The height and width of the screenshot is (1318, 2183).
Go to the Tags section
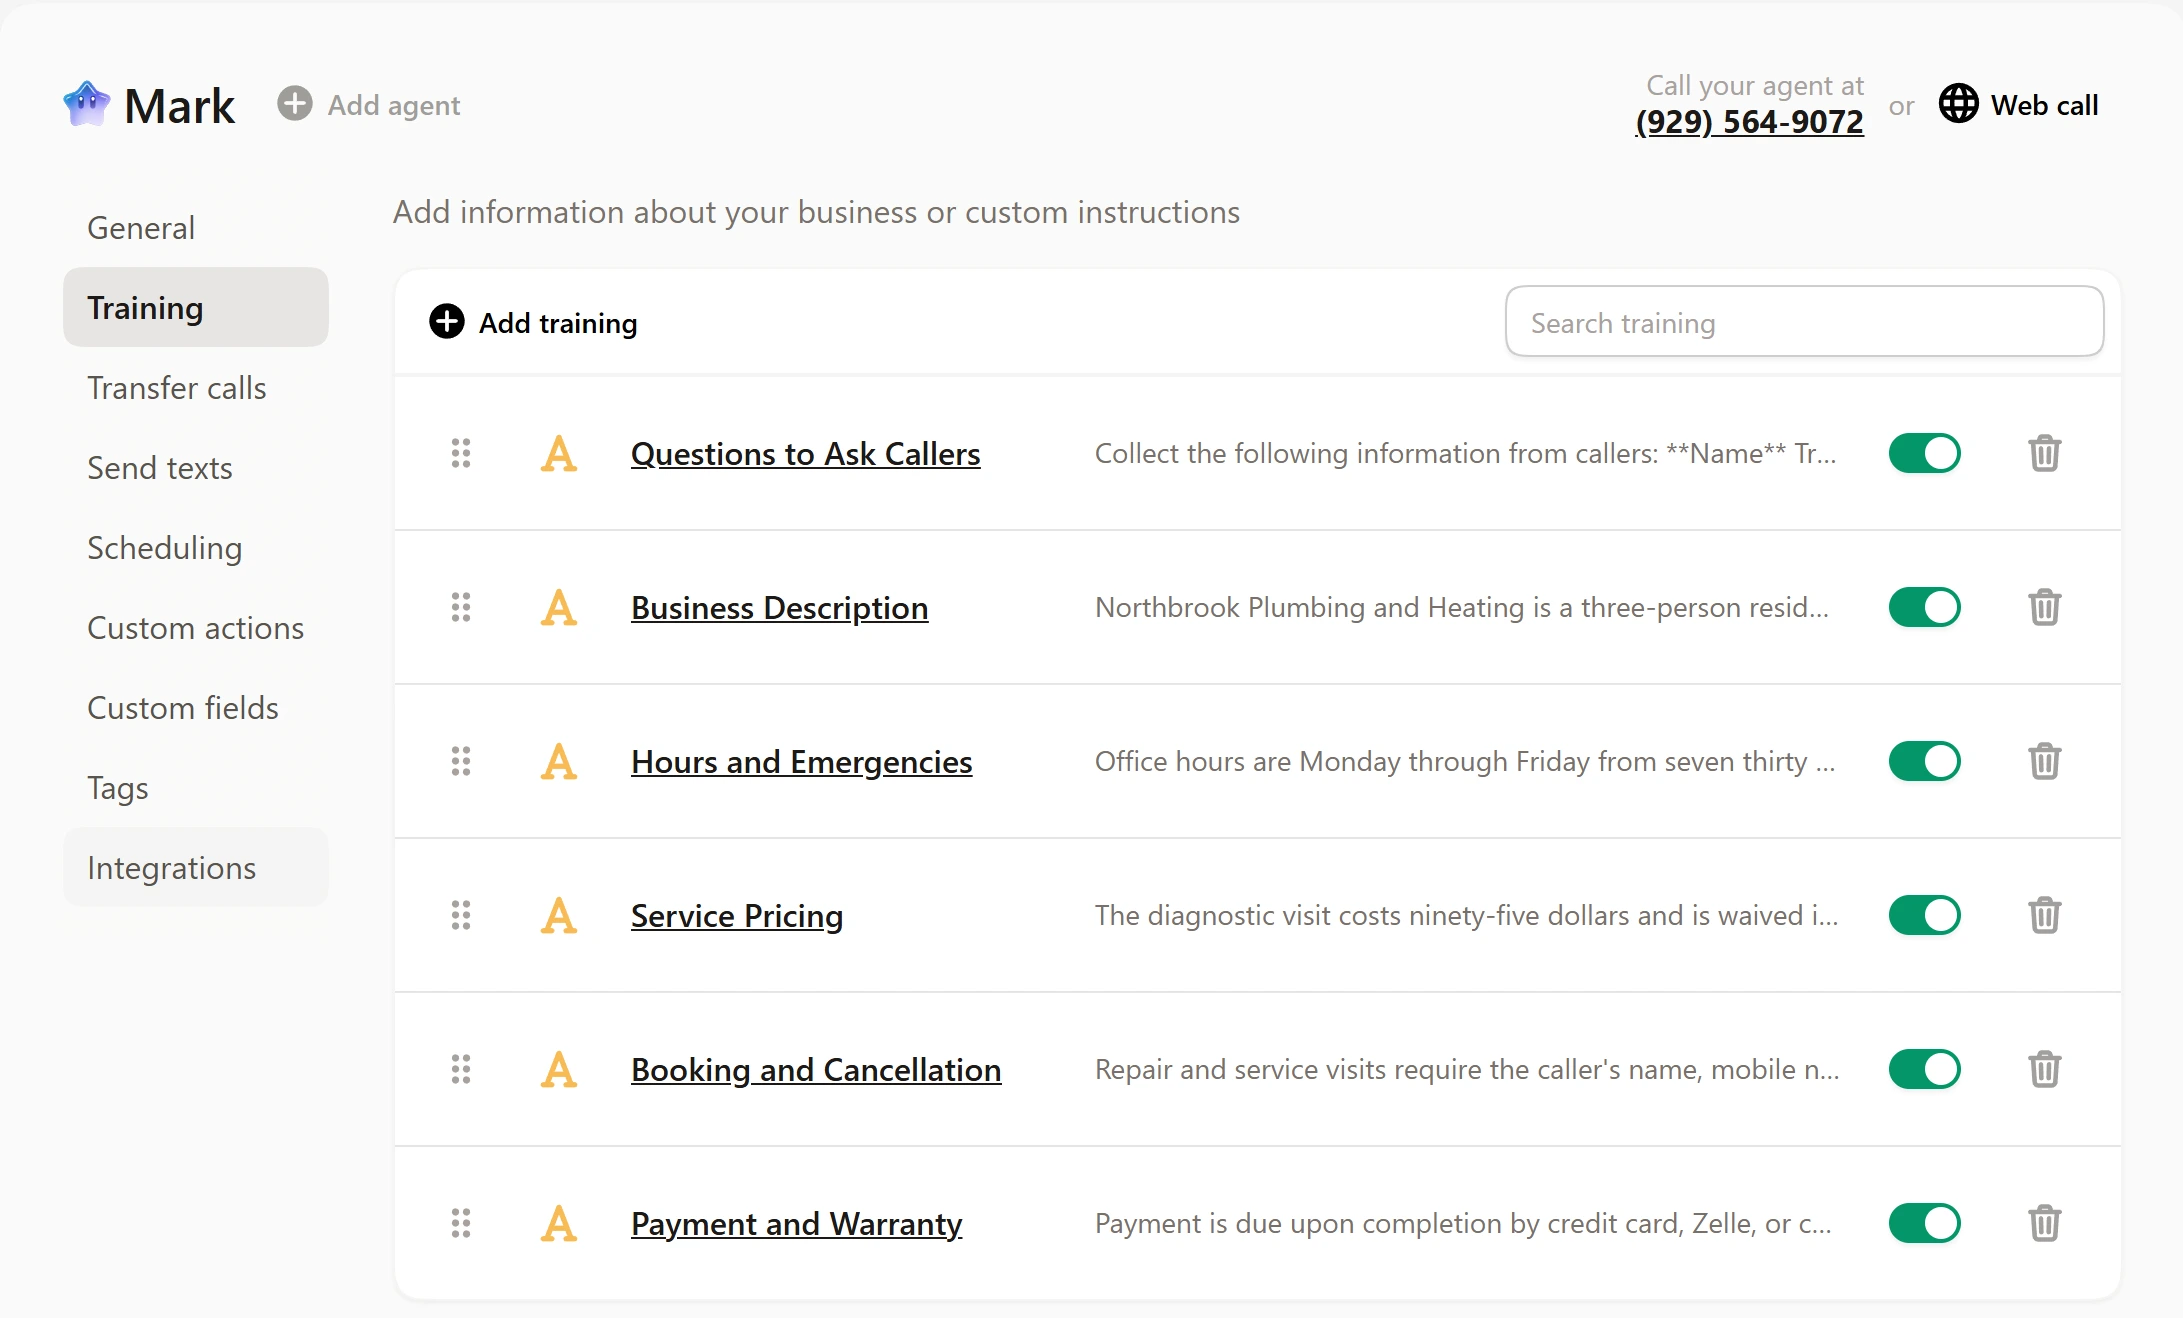pyautogui.click(x=196, y=787)
